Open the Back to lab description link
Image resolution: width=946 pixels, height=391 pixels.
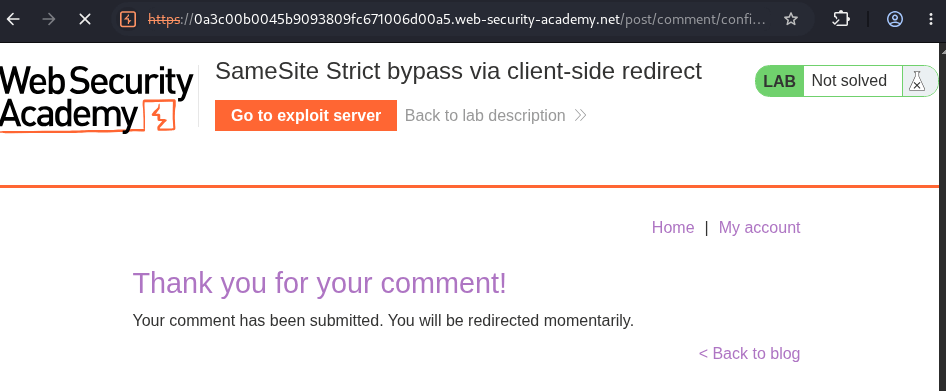click(485, 115)
